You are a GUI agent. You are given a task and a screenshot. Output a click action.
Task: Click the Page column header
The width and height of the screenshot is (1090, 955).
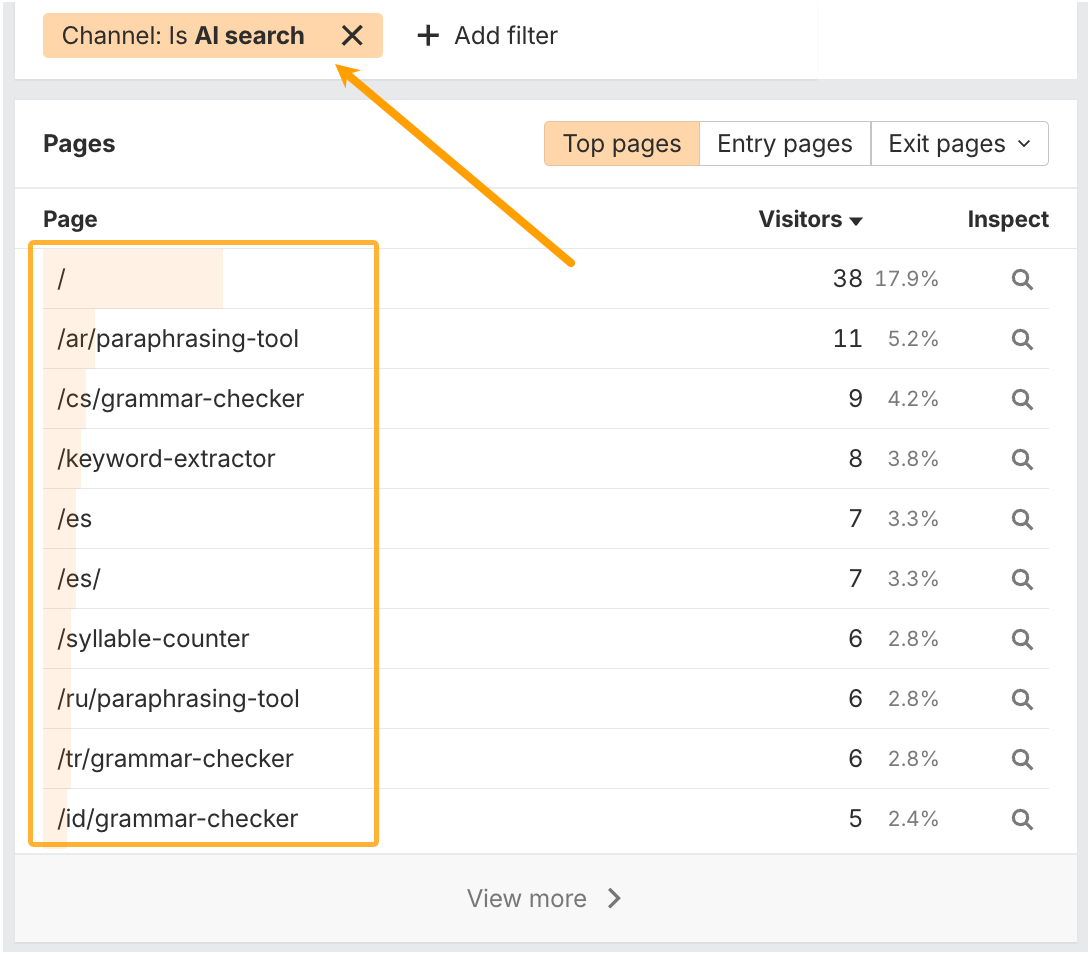[x=70, y=219]
